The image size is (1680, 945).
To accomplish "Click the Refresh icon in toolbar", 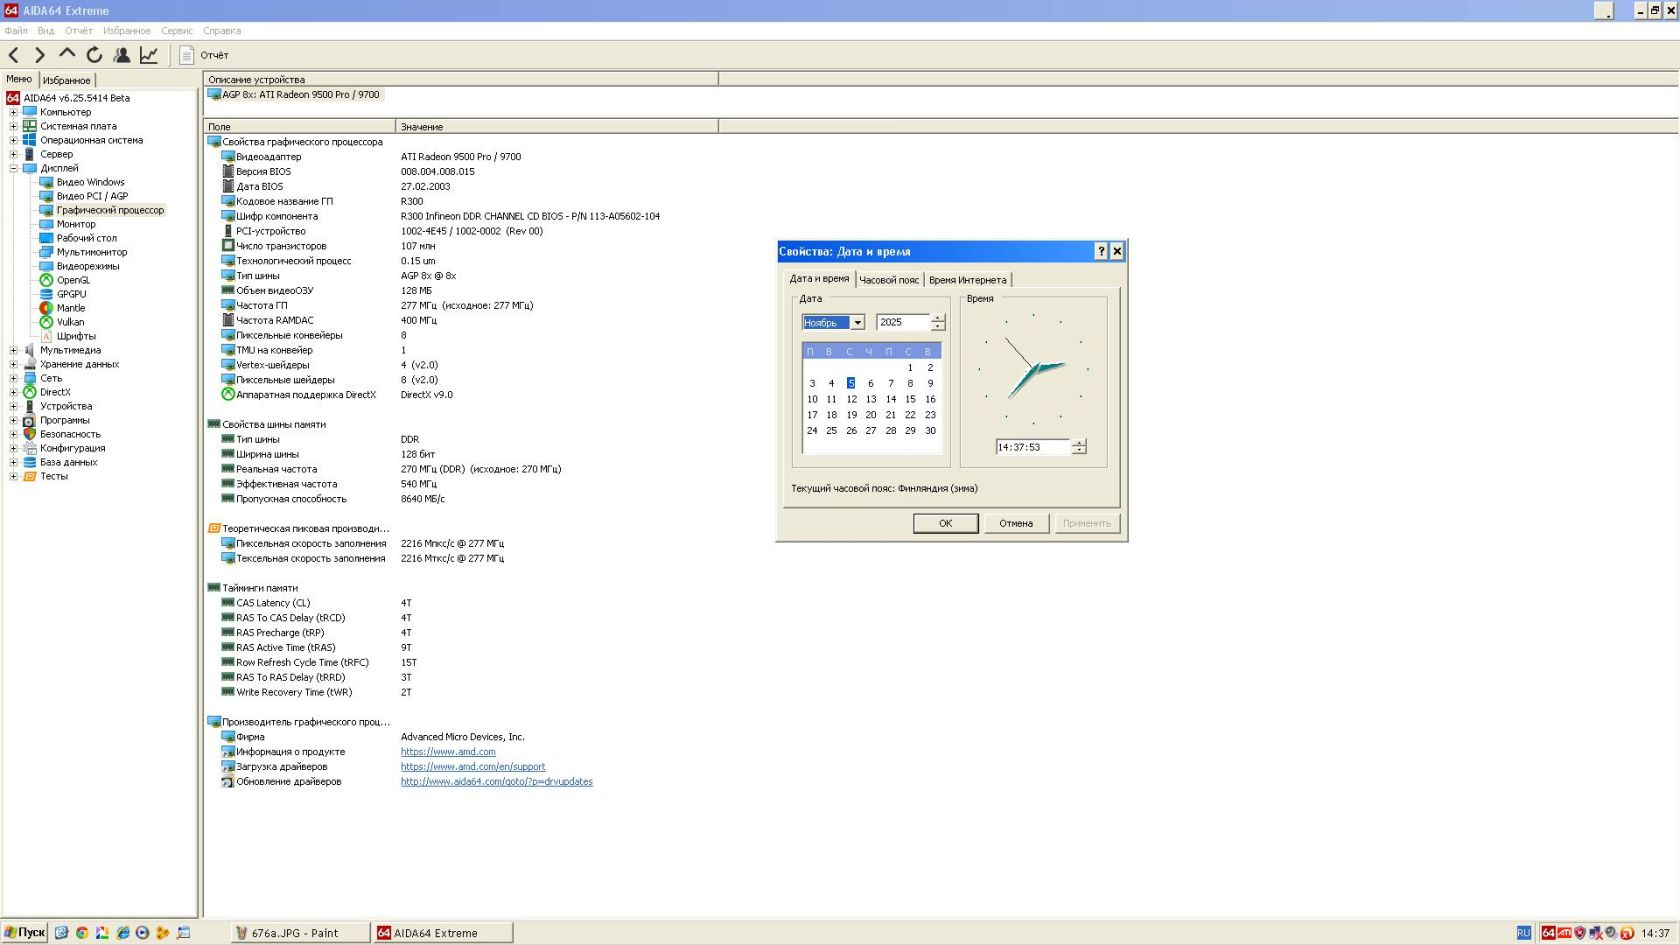I will click(x=94, y=55).
